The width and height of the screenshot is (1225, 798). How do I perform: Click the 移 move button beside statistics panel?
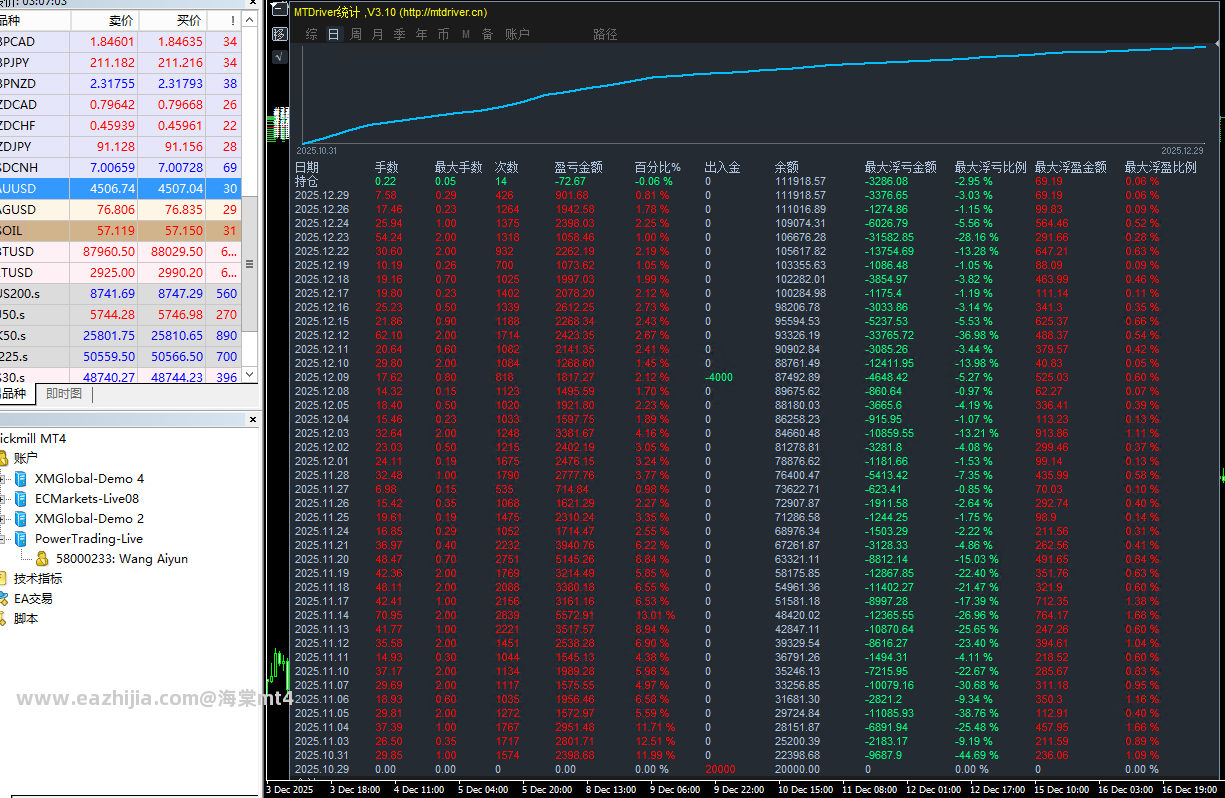pos(279,34)
